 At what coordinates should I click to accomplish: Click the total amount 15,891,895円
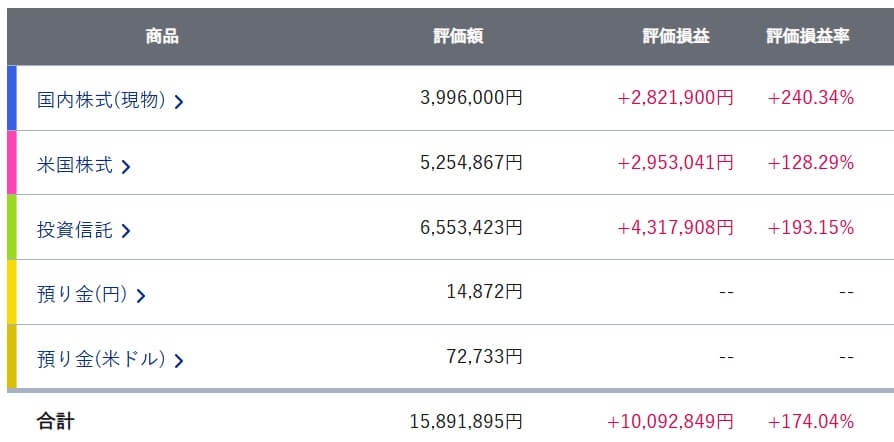466,421
